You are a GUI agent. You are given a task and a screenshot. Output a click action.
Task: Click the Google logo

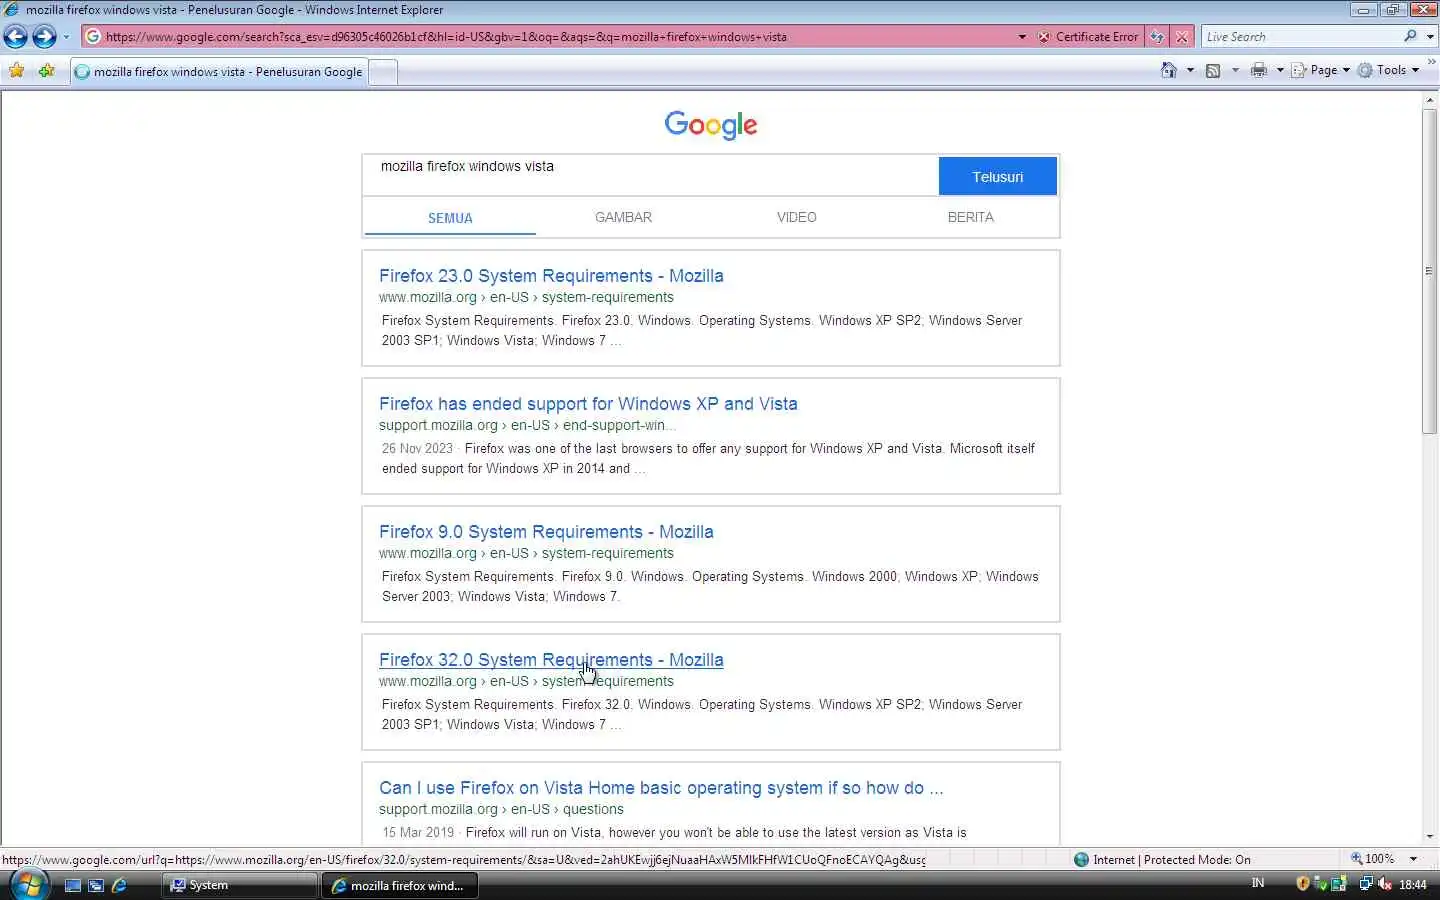tap(711, 125)
